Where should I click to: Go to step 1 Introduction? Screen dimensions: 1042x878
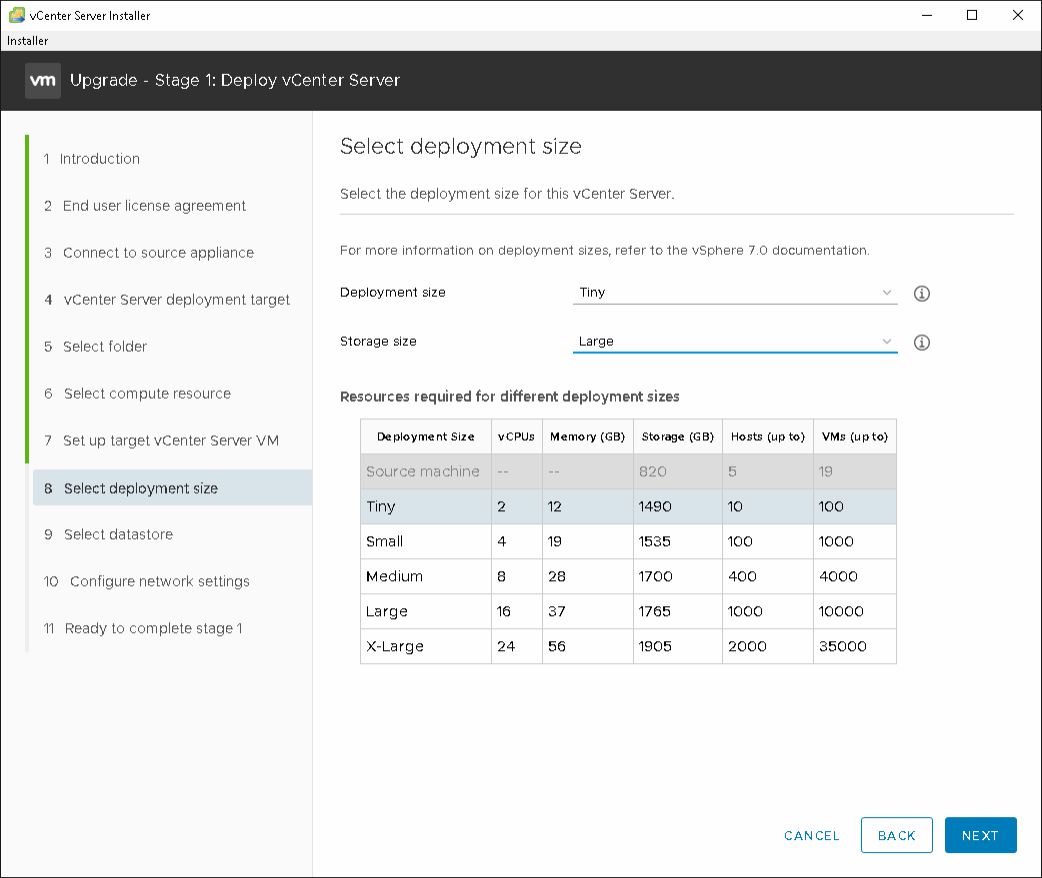(99, 159)
